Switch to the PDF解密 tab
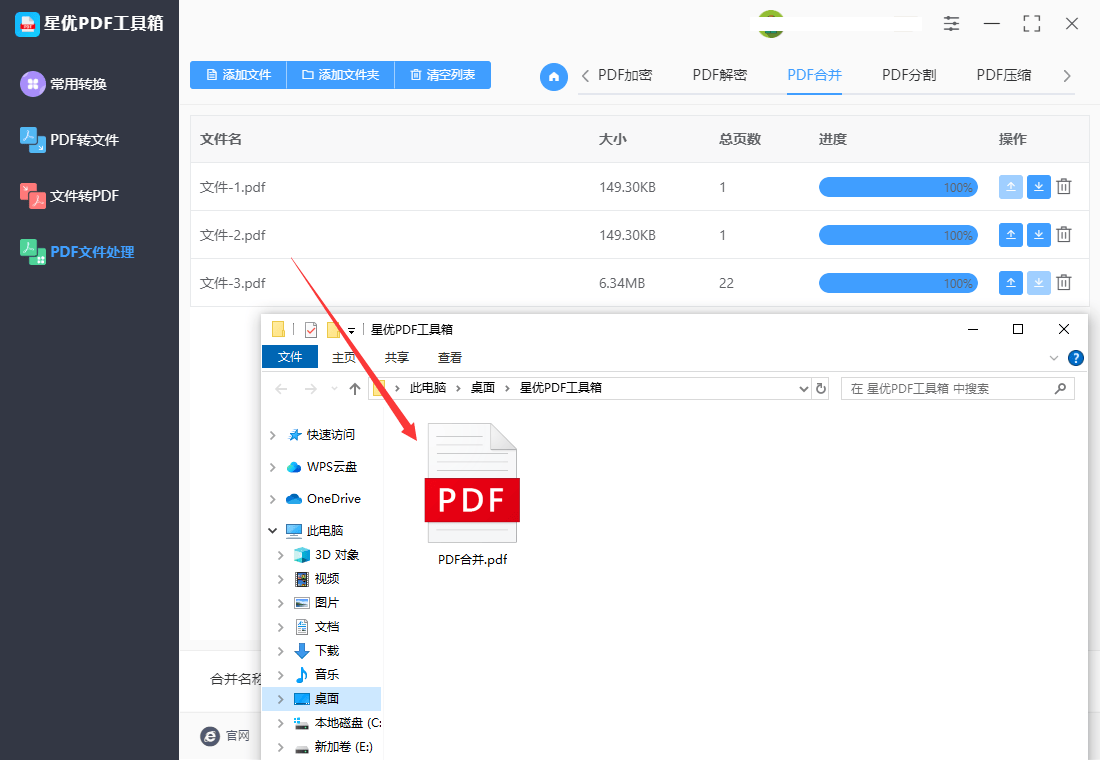Viewport: 1100px width, 760px height. 720,75
